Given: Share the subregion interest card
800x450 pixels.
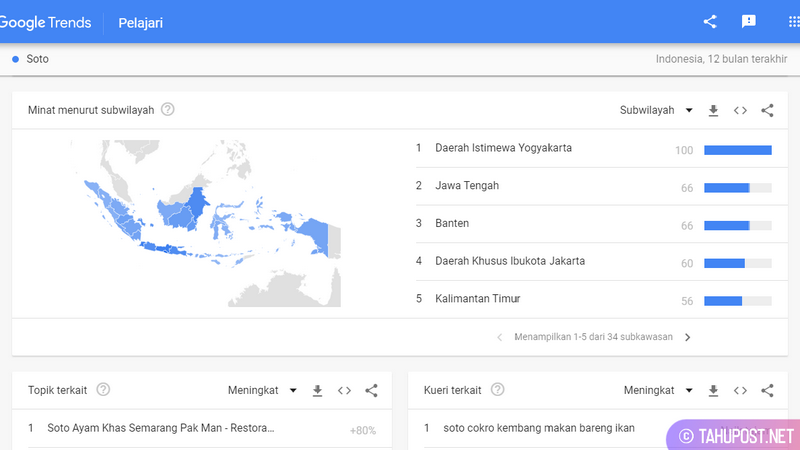Looking at the screenshot, I should pos(767,110).
